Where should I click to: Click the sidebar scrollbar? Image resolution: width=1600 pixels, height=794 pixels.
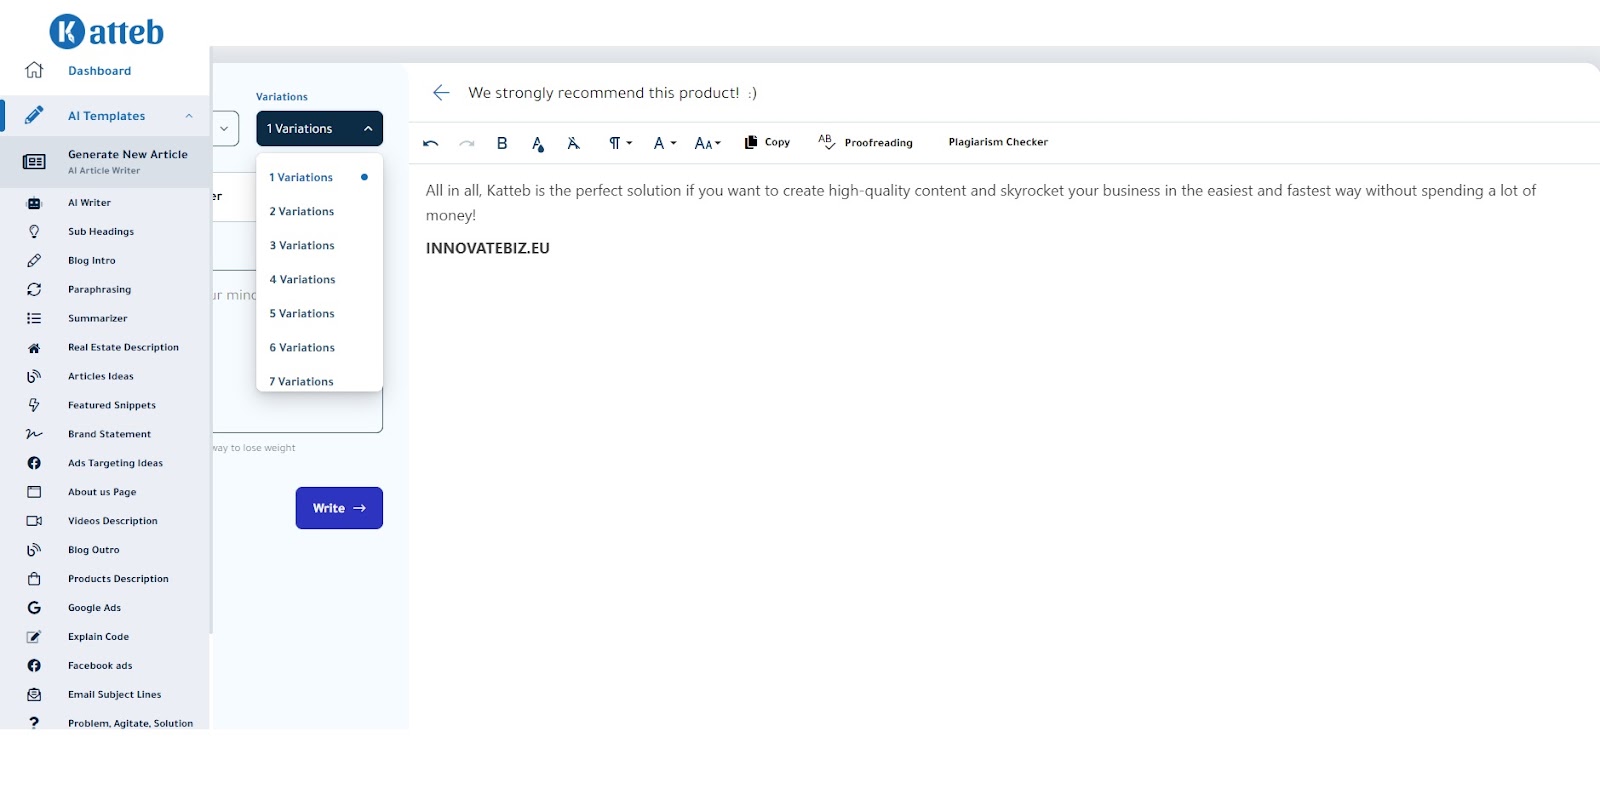211,340
